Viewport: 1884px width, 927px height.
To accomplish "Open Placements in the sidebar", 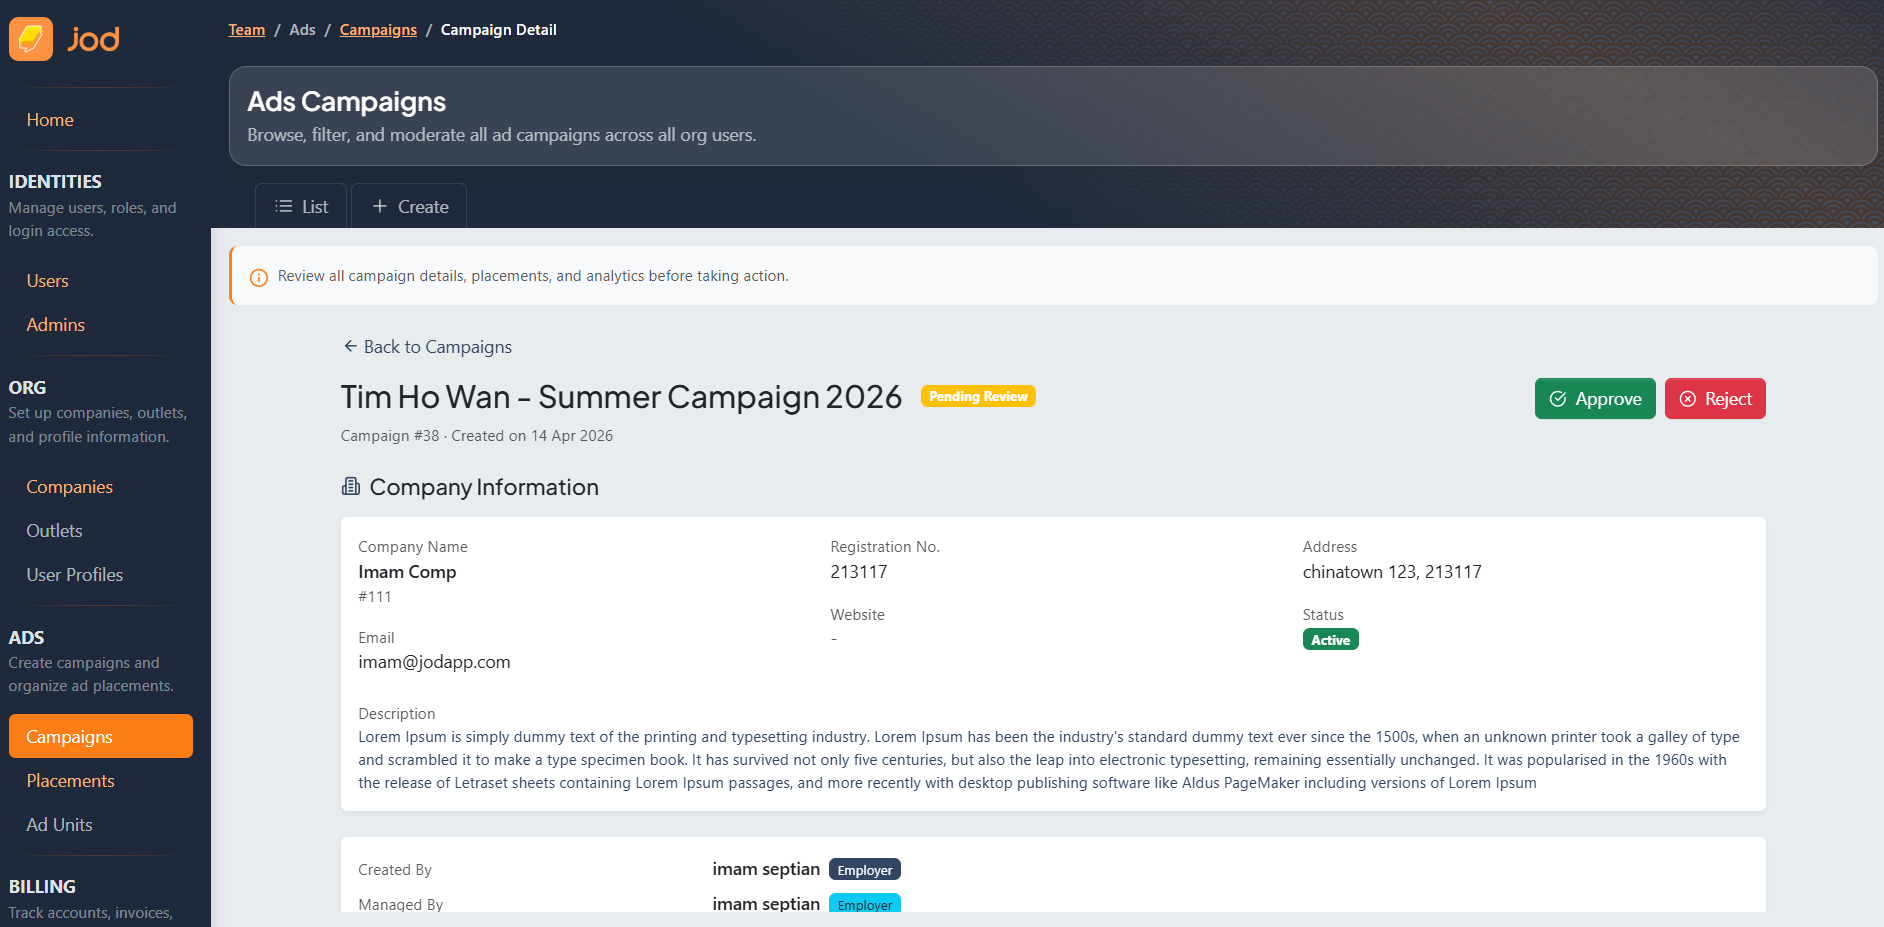I will 70,781.
